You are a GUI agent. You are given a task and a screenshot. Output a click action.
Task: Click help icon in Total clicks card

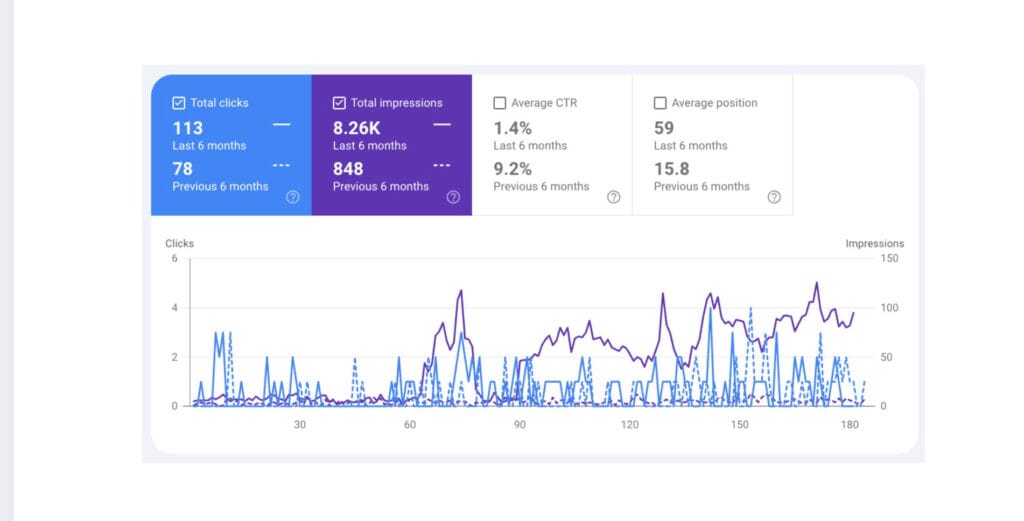(292, 197)
